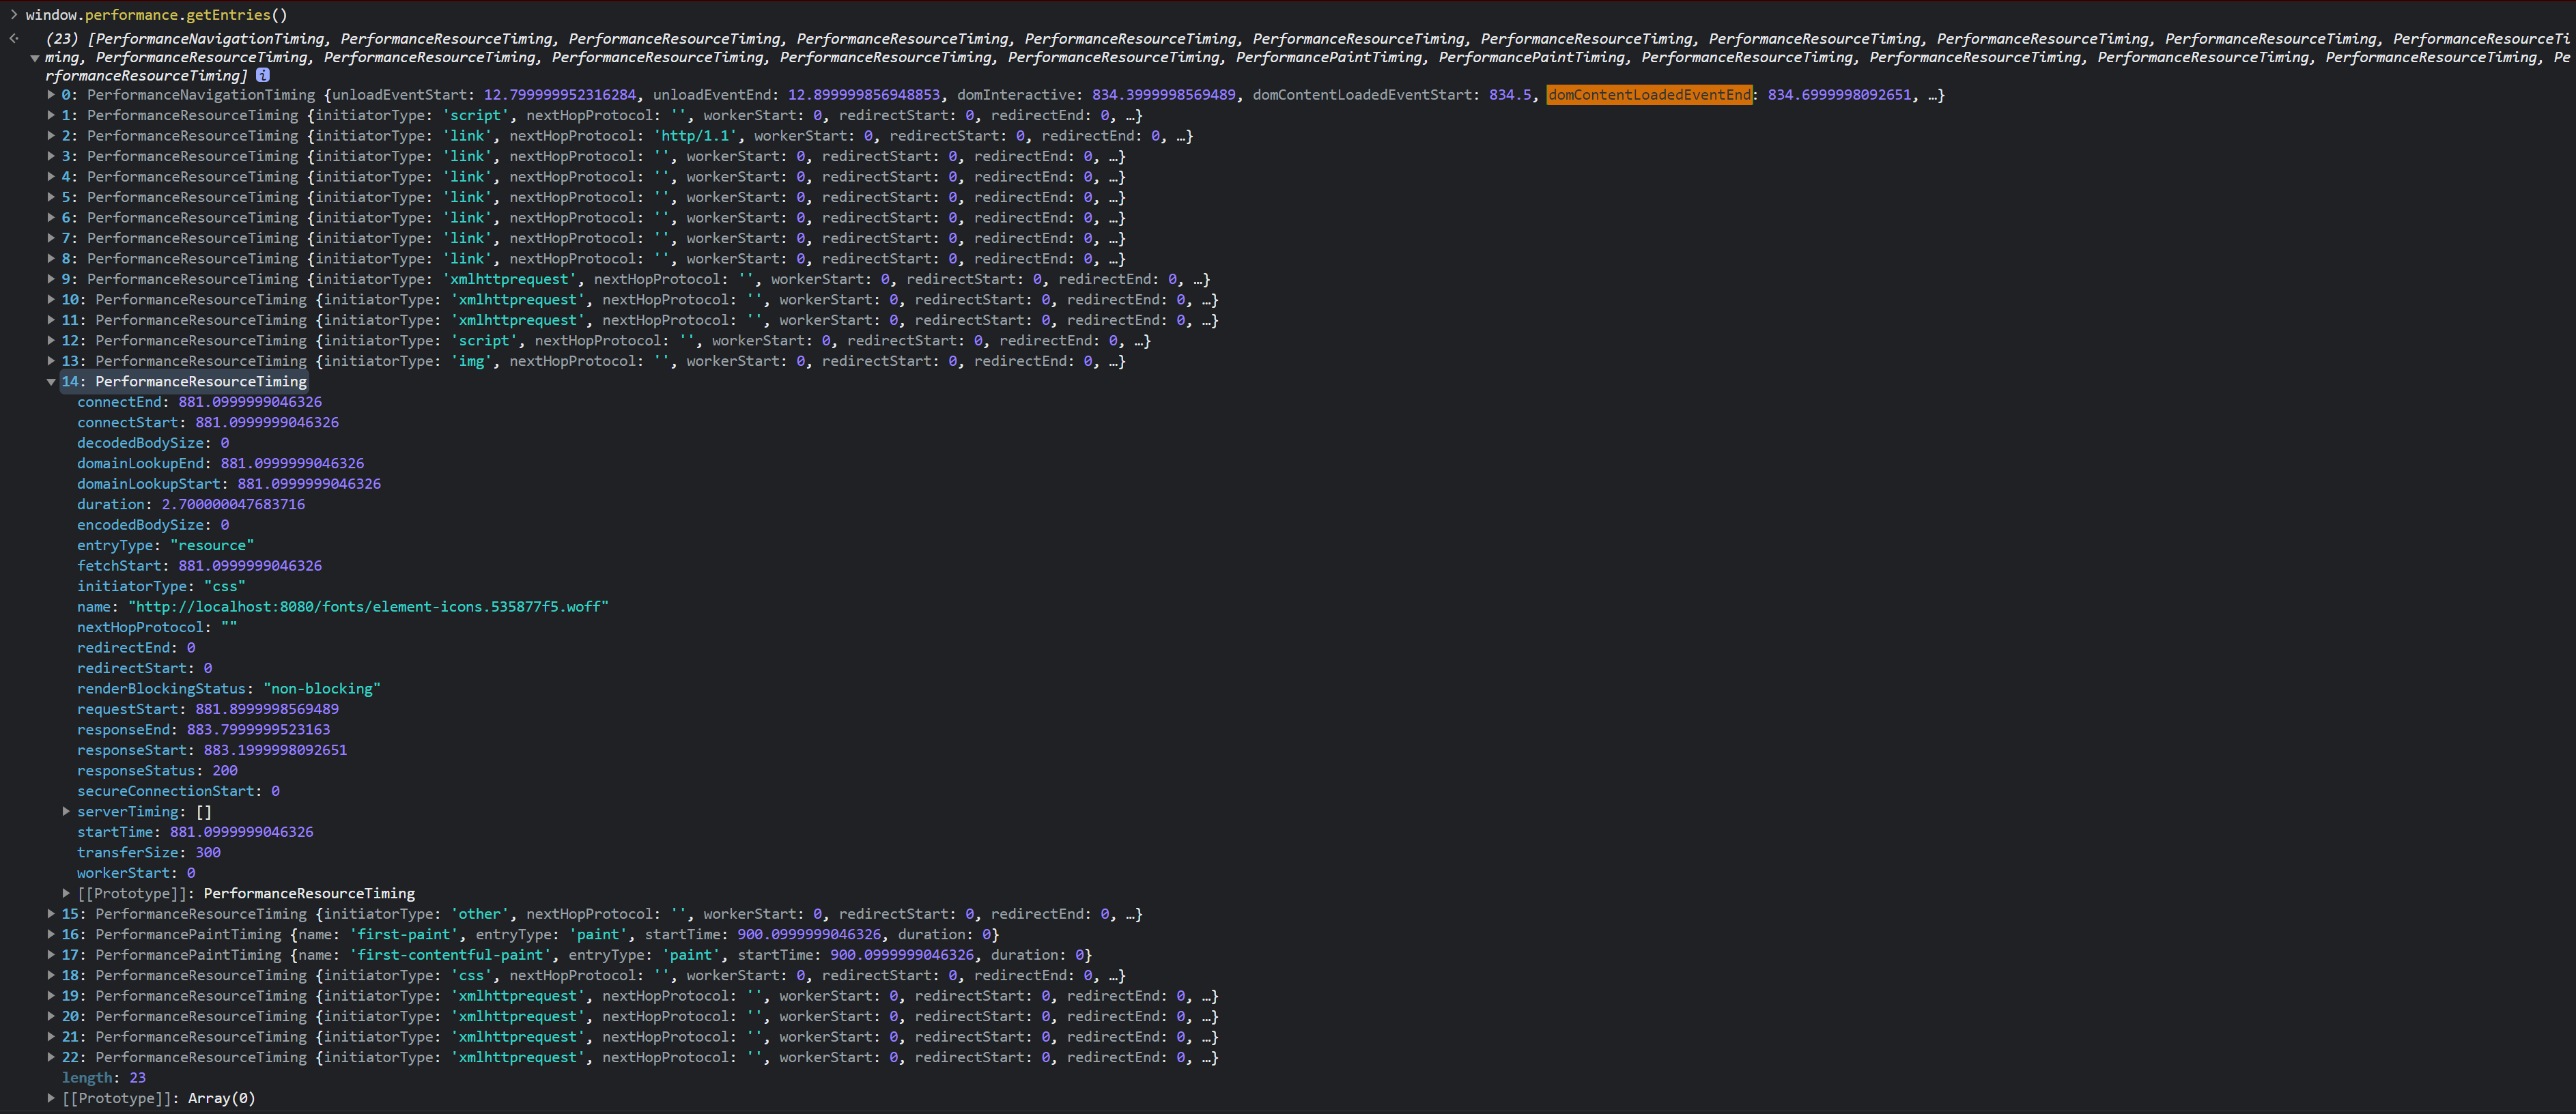This screenshot has height=1114, width=2576.
Task: Expand entry 19 xmlhttprequest resource timing
Action: click(x=51, y=996)
